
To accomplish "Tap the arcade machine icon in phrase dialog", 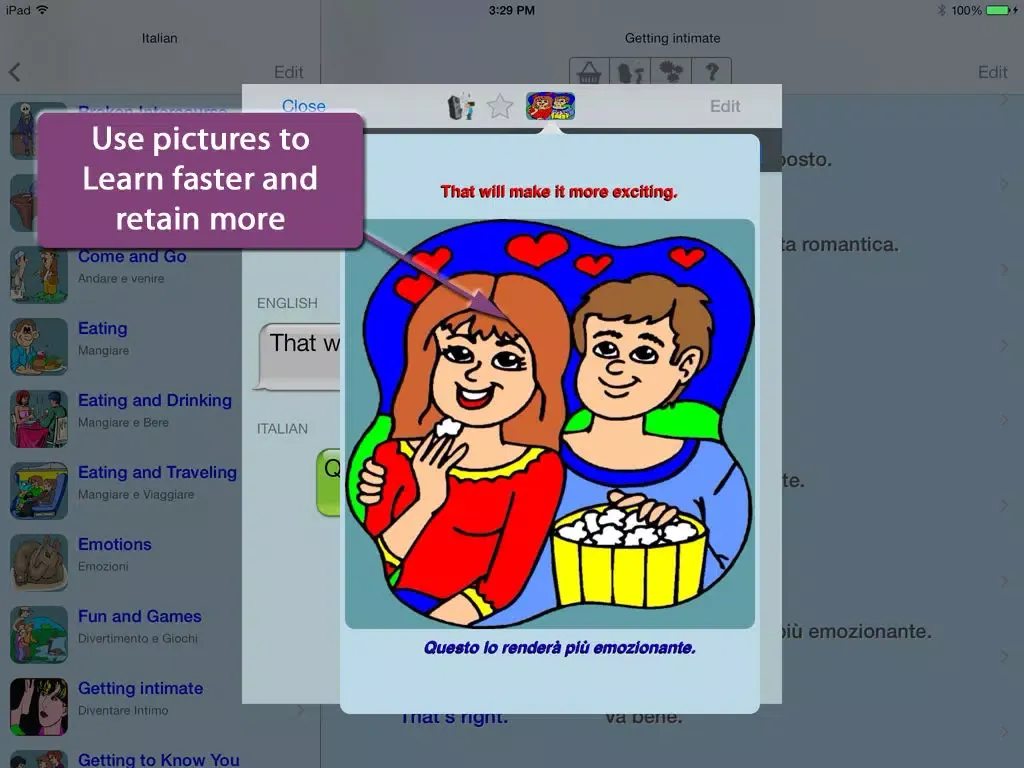I will pyautogui.click(x=460, y=106).
